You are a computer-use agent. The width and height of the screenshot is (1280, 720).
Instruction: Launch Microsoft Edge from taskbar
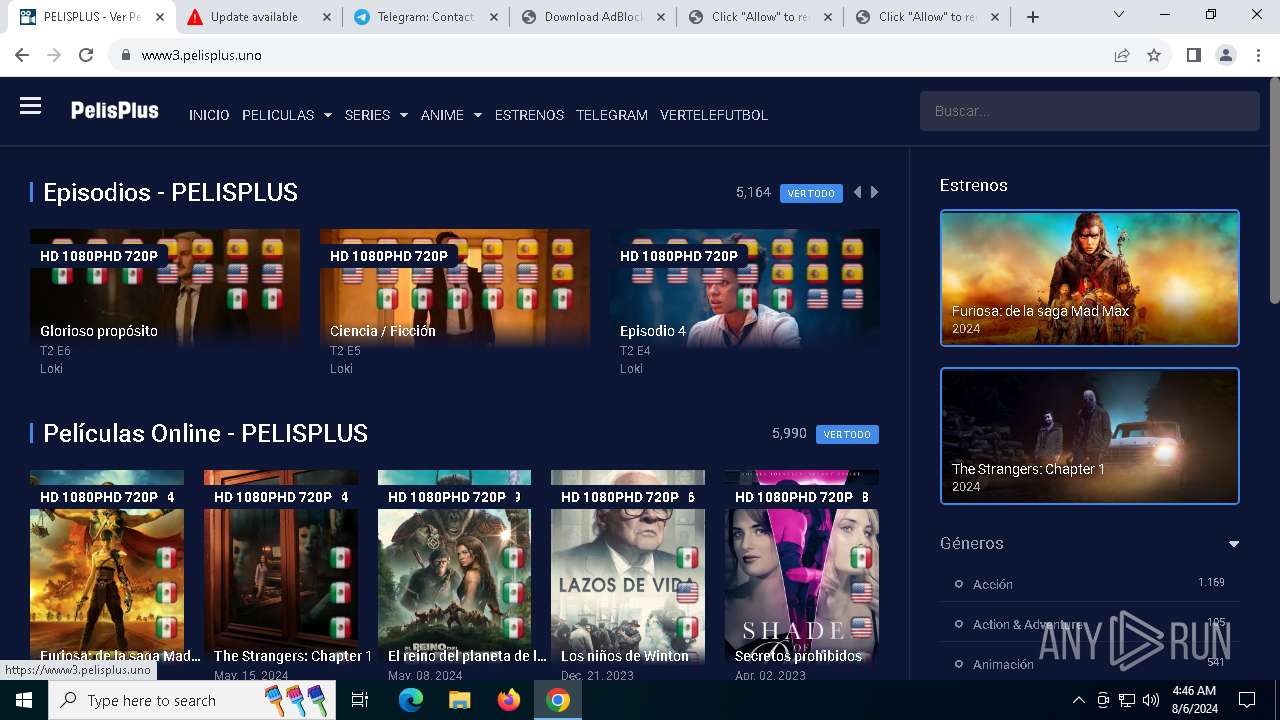tap(411, 700)
